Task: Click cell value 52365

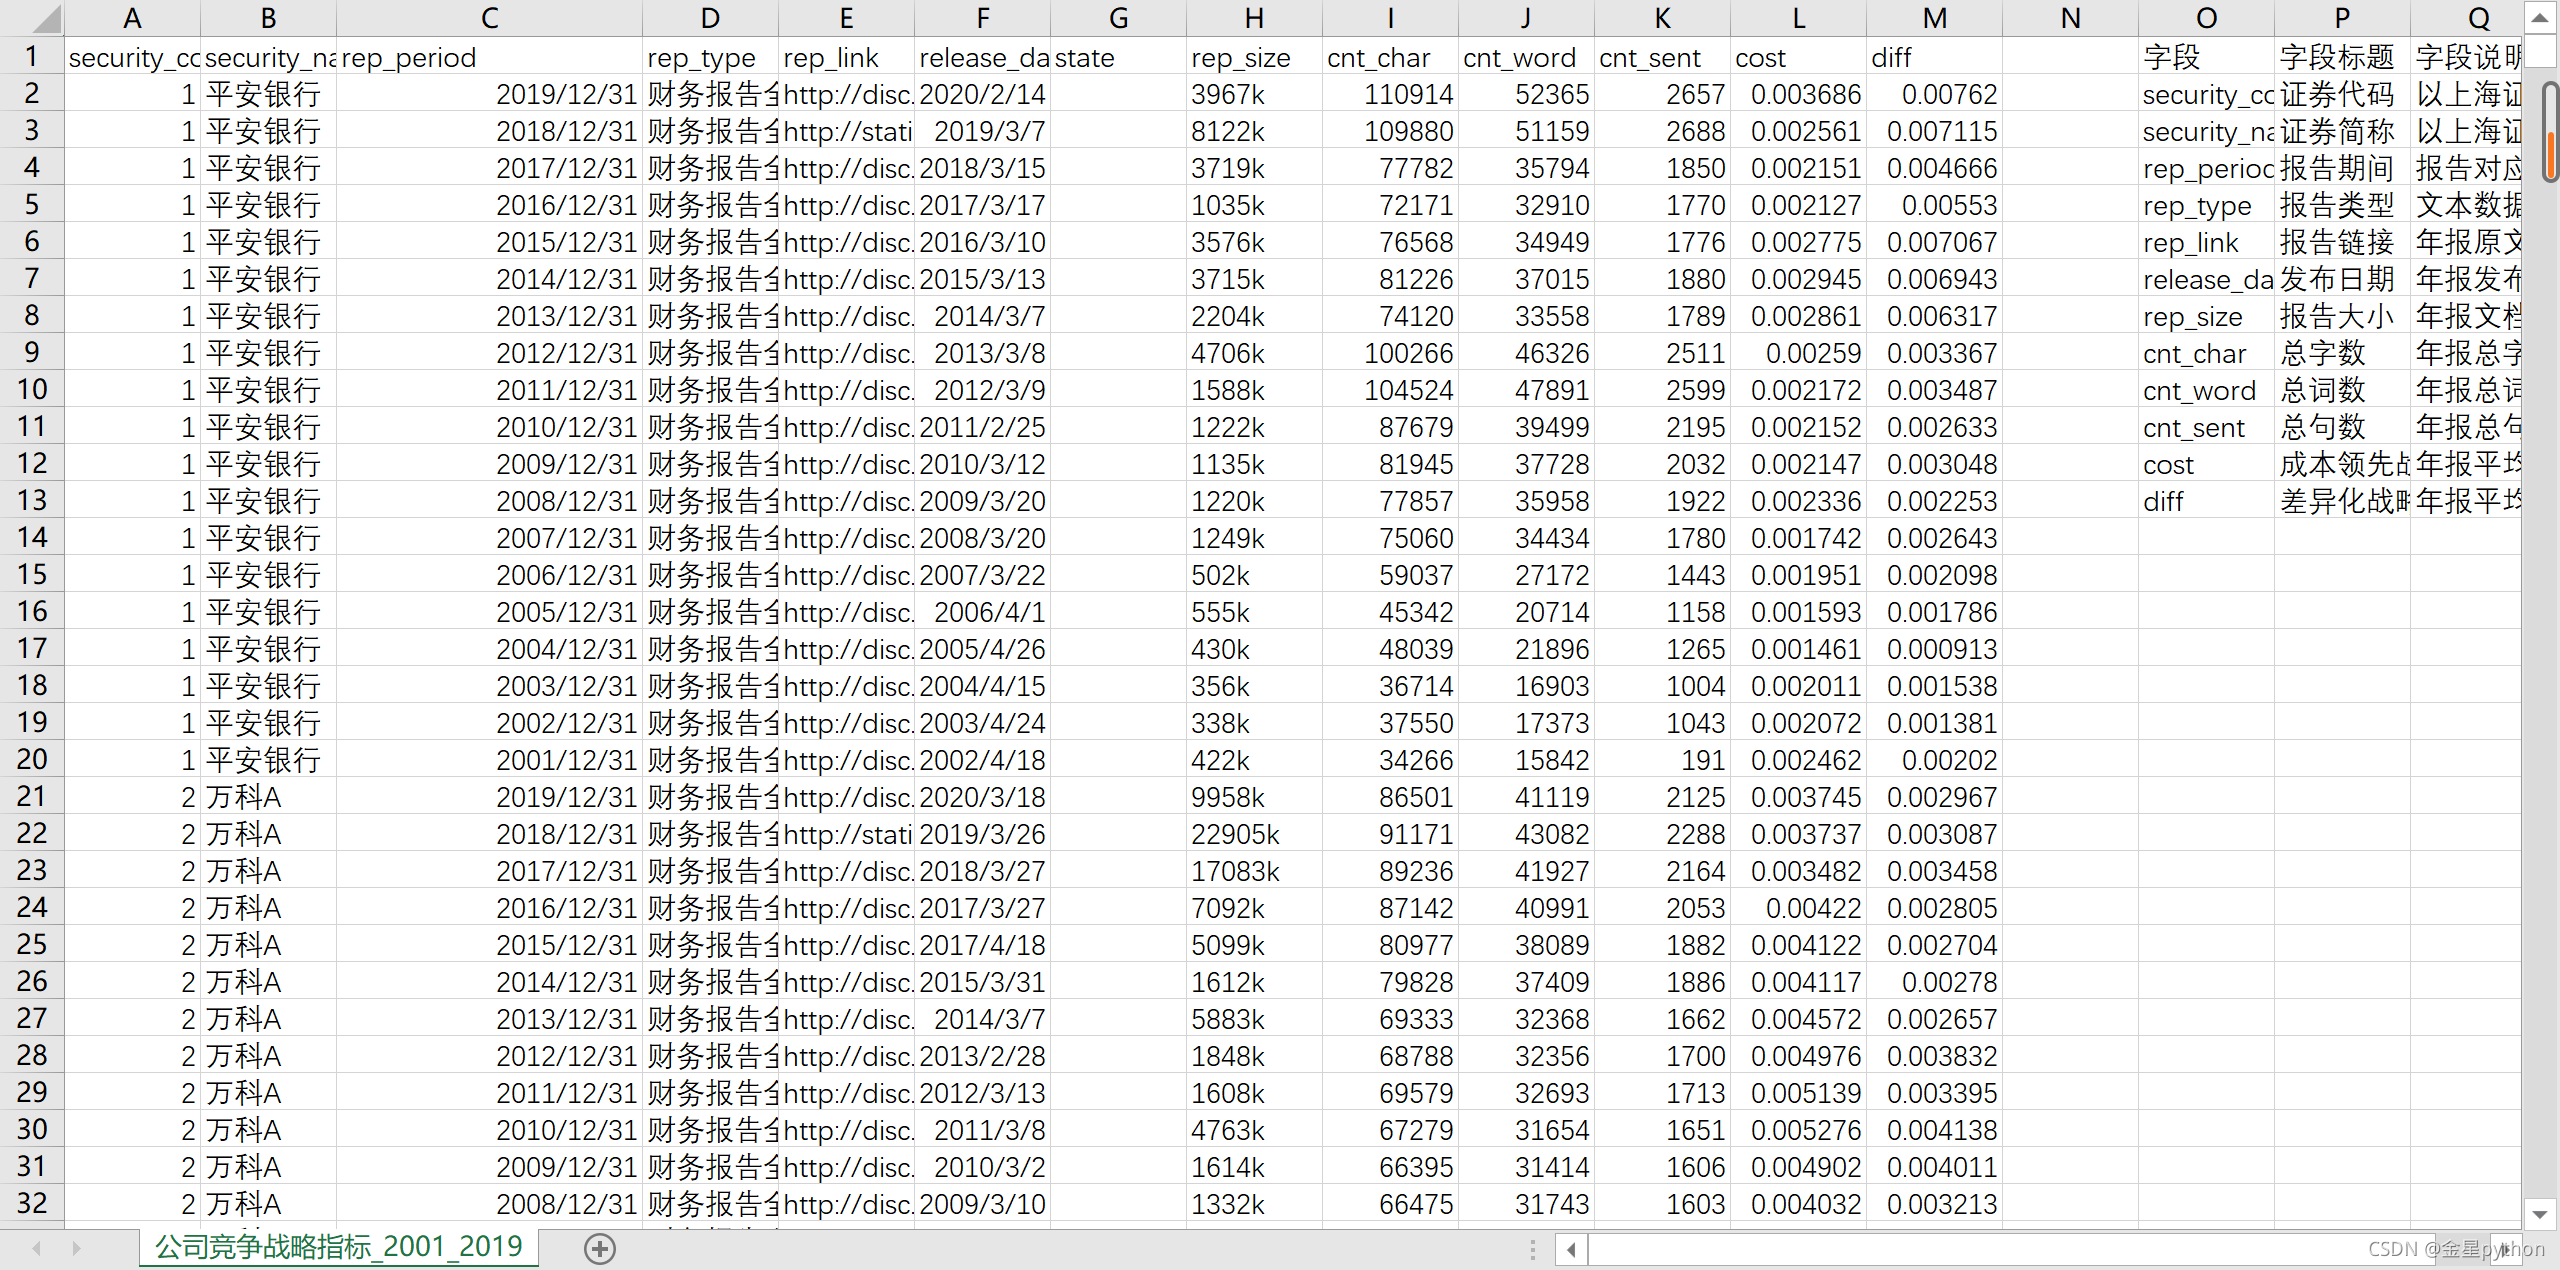Action: coord(1526,94)
